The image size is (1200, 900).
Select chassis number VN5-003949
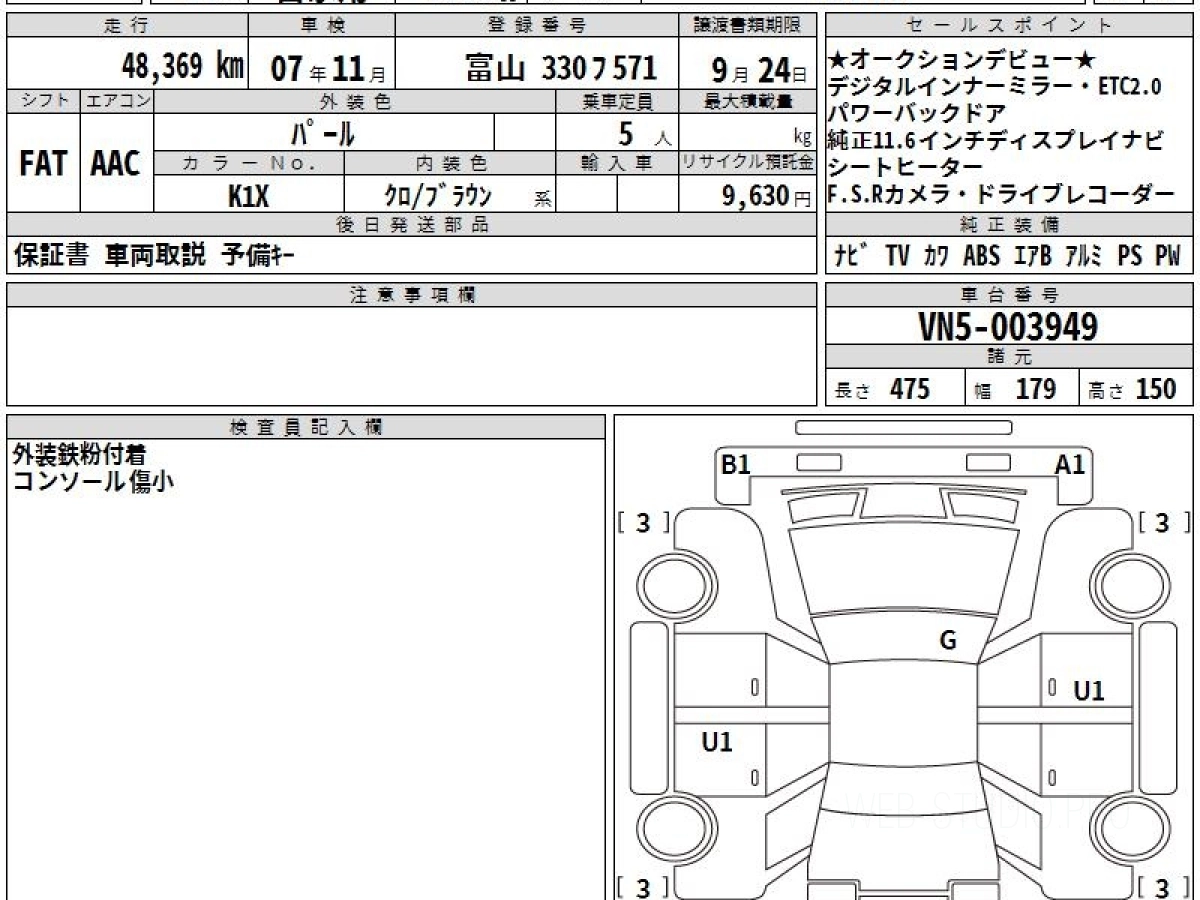click(1008, 326)
